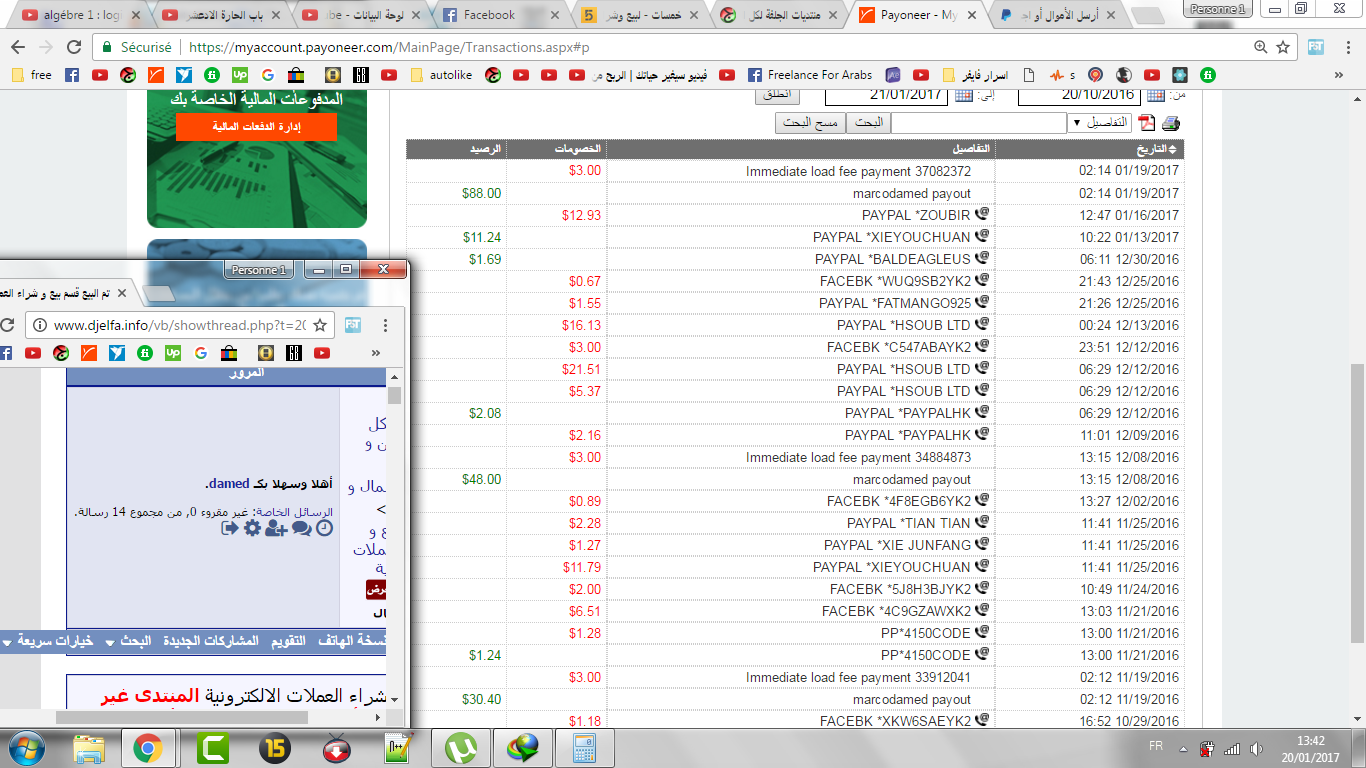Open the calendar icon beside 20/10/2016
The height and width of the screenshot is (768, 1366).
1156,94
